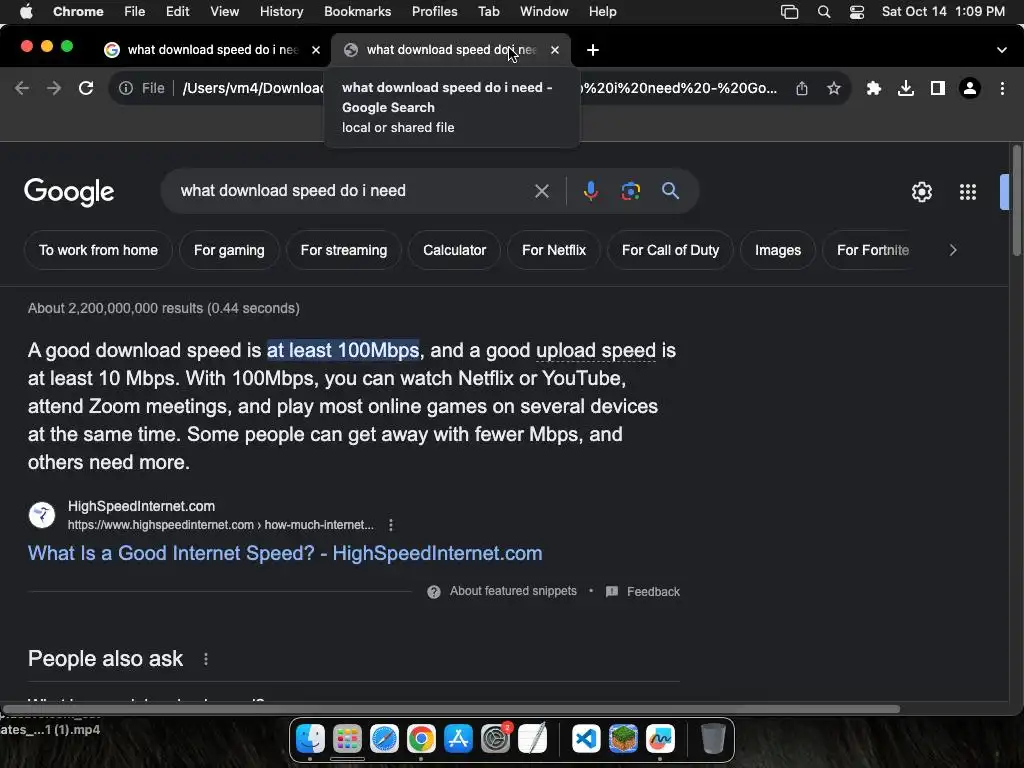Screen dimensions: 1024x768
Task: Select the Images chip
Action: pos(778,250)
